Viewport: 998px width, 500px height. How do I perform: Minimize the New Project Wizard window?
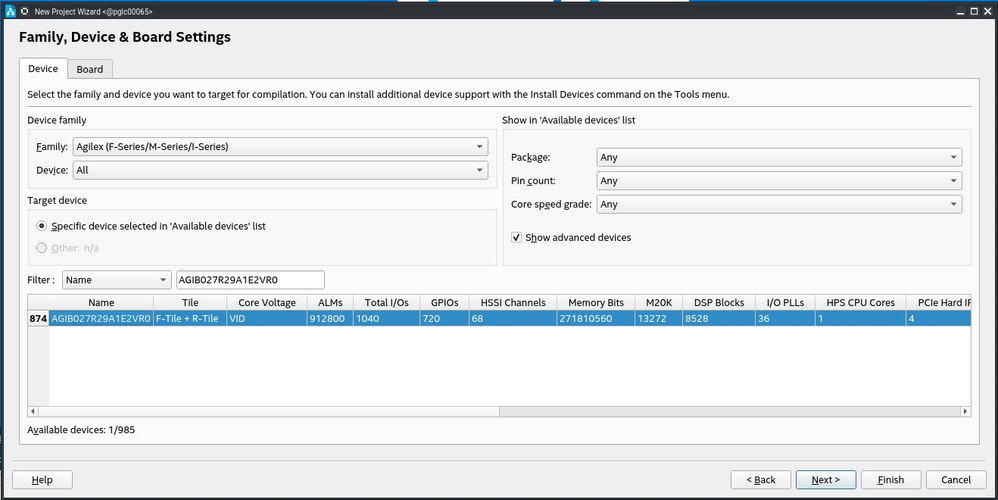(961, 11)
